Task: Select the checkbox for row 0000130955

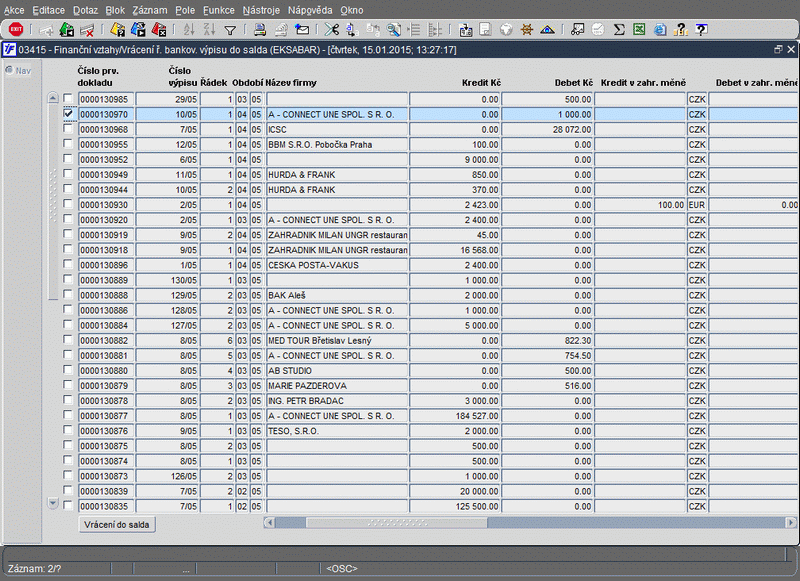Action: [x=68, y=143]
